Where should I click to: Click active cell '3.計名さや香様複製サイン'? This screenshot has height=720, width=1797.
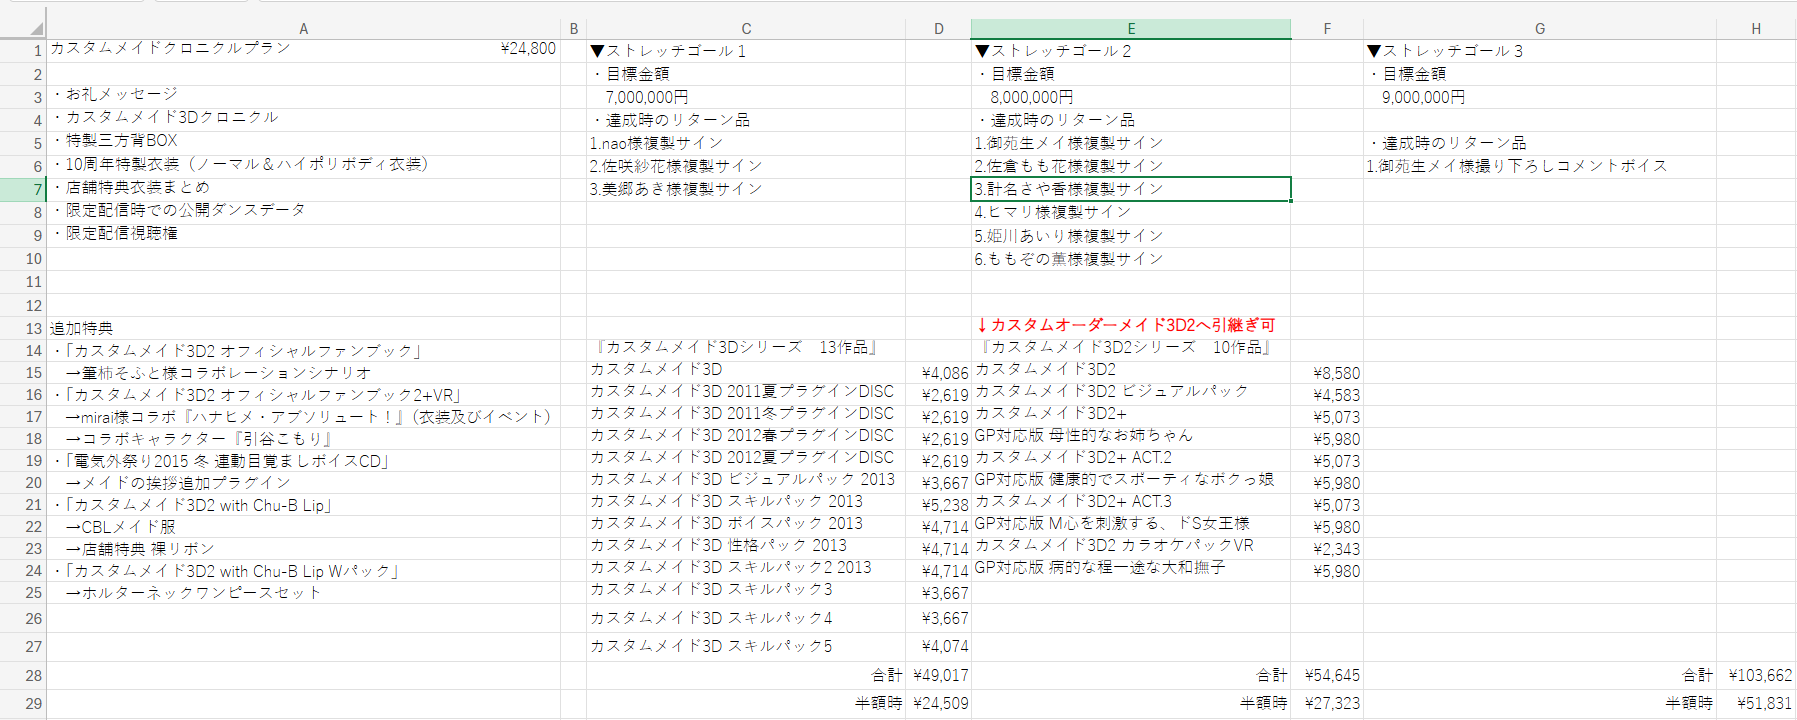pyautogui.click(x=1131, y=189)
